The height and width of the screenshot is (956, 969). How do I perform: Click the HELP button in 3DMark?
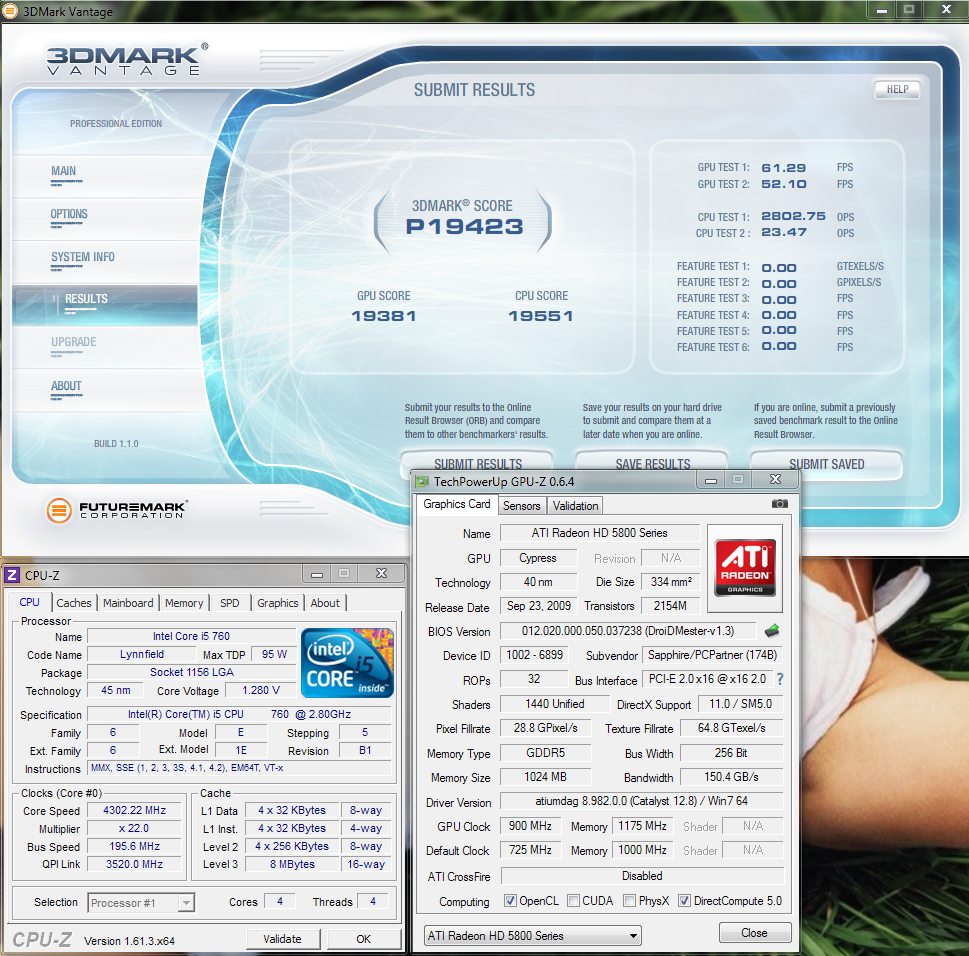coord(897,90)
